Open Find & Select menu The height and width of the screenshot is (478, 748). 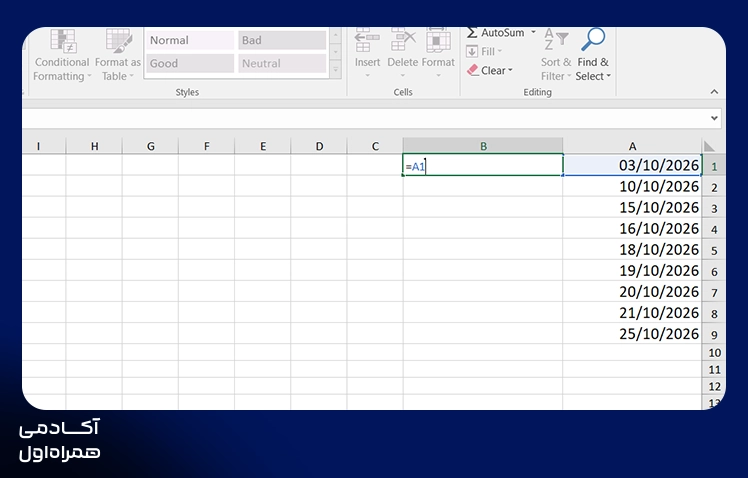pyautogui.click(x=592, y=55)
